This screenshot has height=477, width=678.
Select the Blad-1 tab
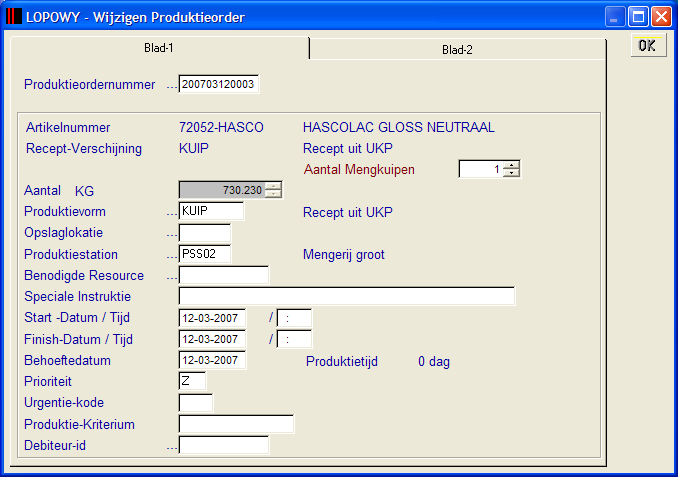pos(159,48)
